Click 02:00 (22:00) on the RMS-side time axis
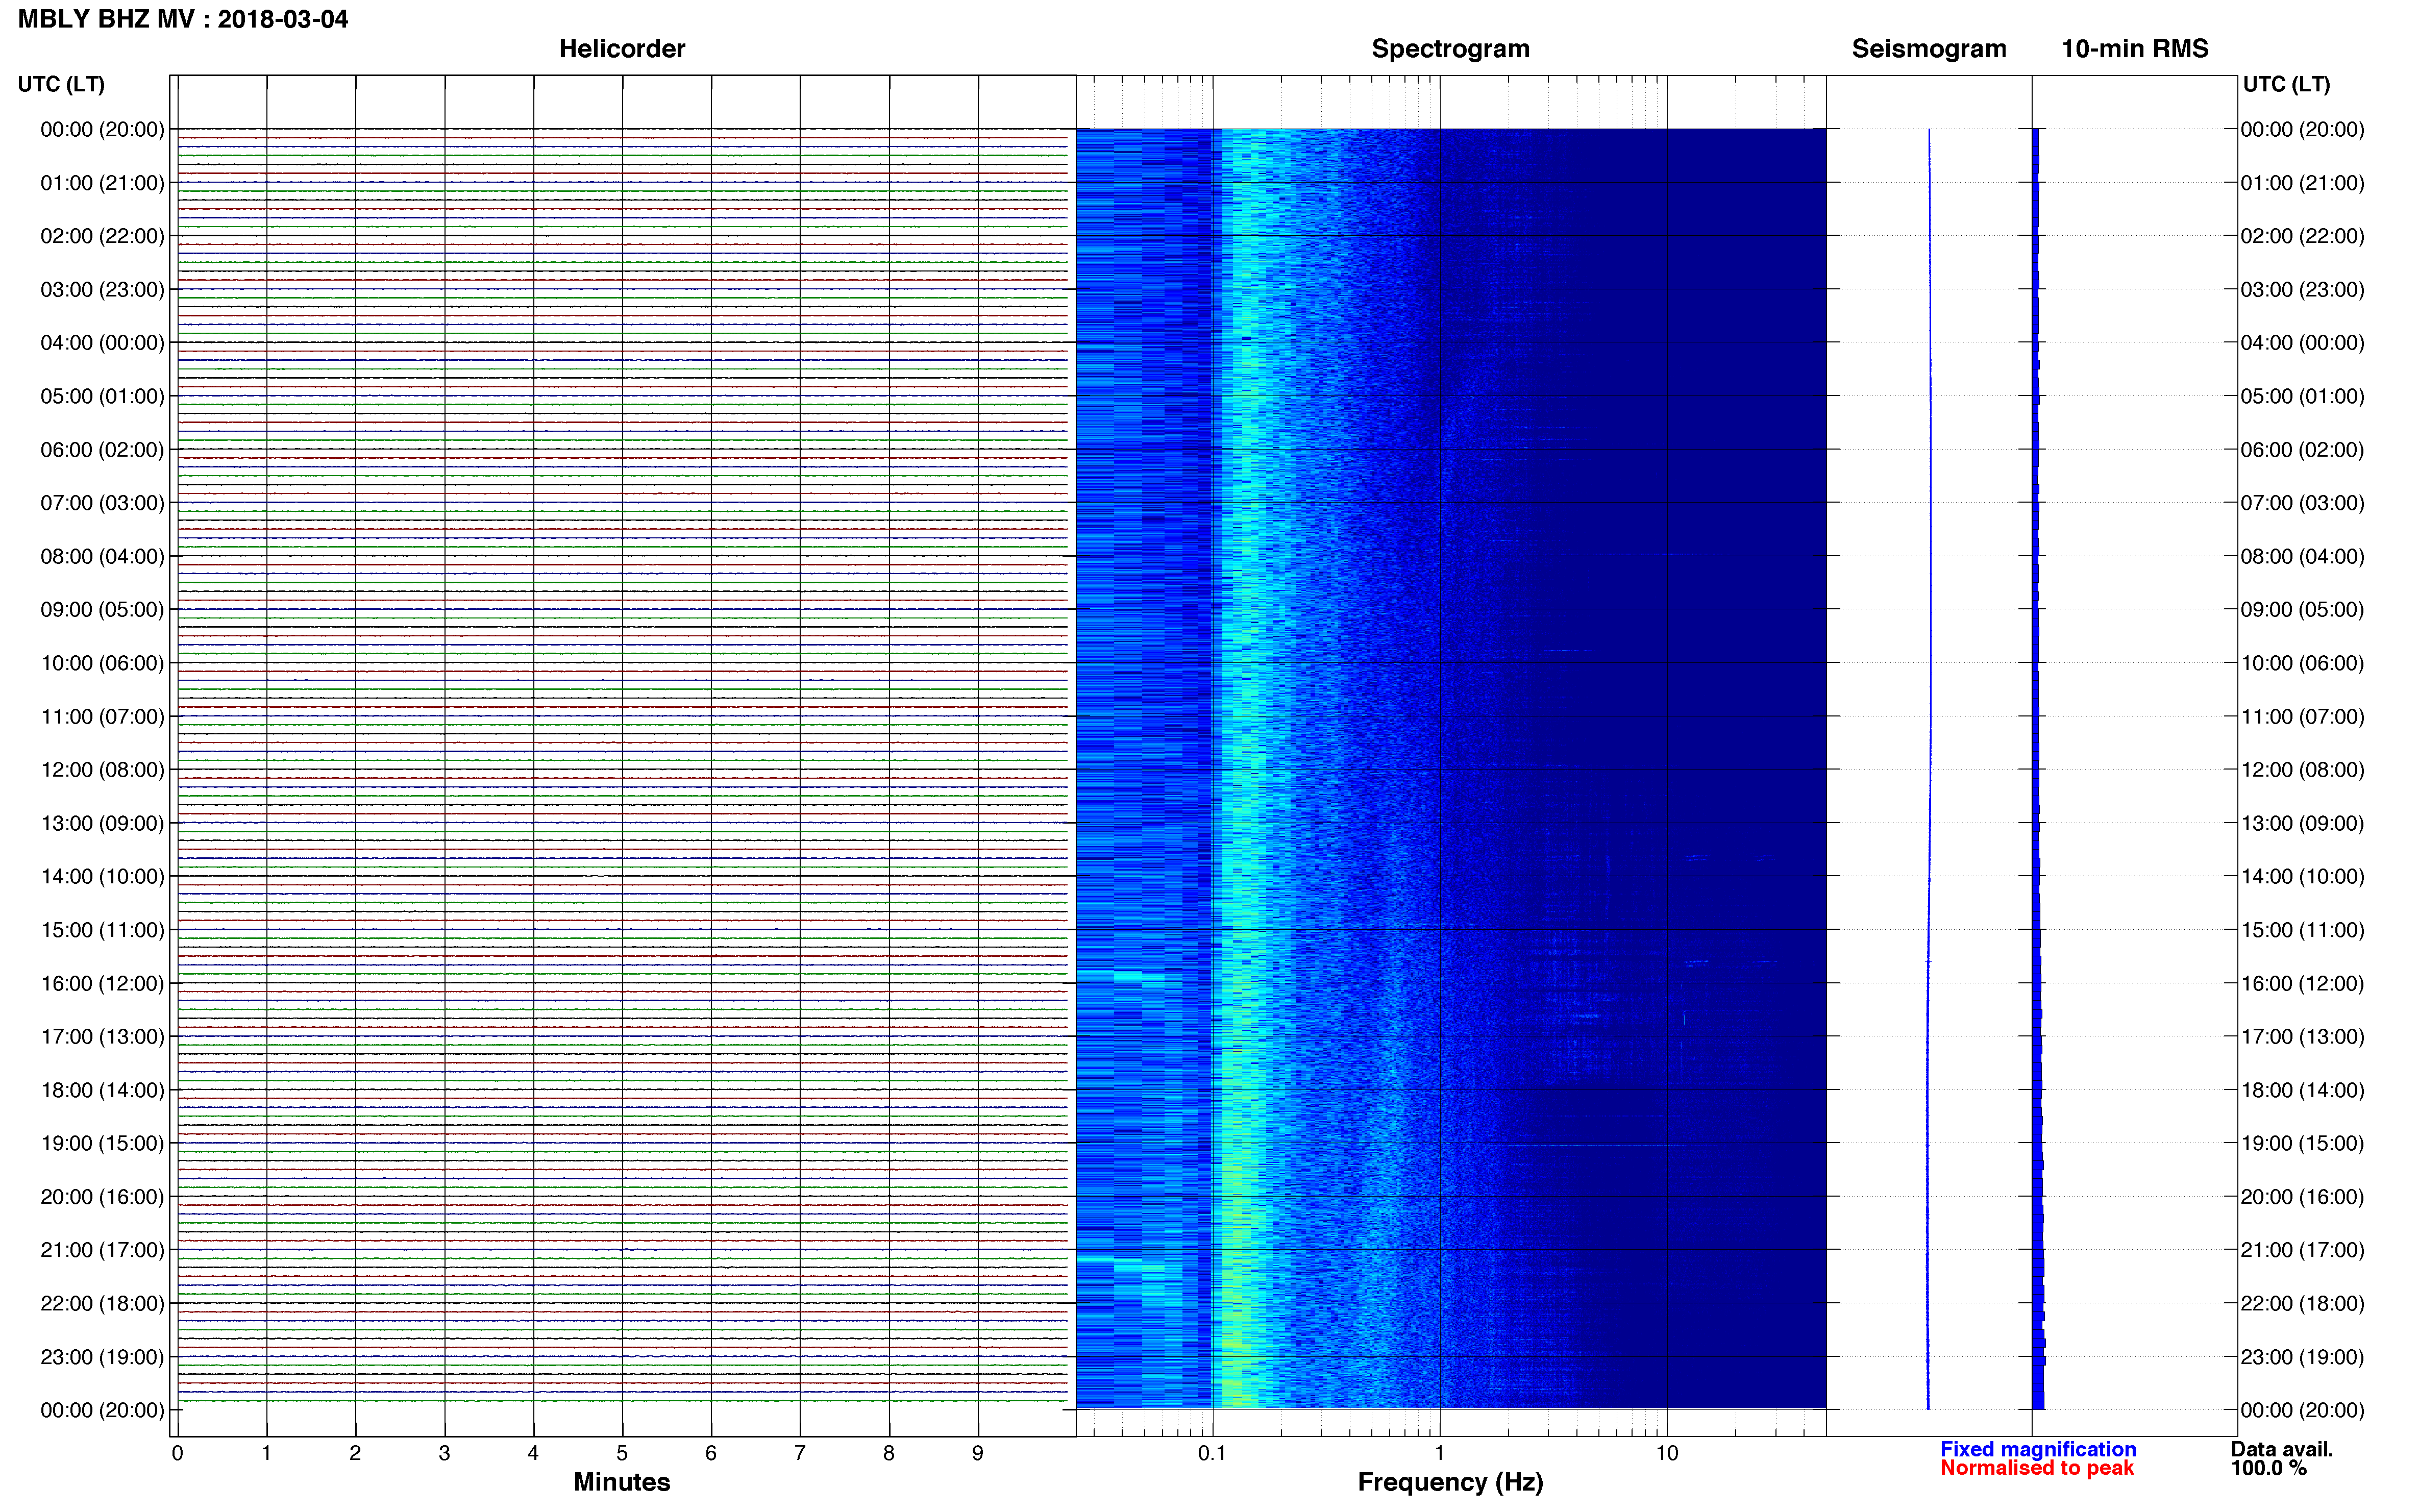Screen dimensions: 2419x1512 point(2302,236)
